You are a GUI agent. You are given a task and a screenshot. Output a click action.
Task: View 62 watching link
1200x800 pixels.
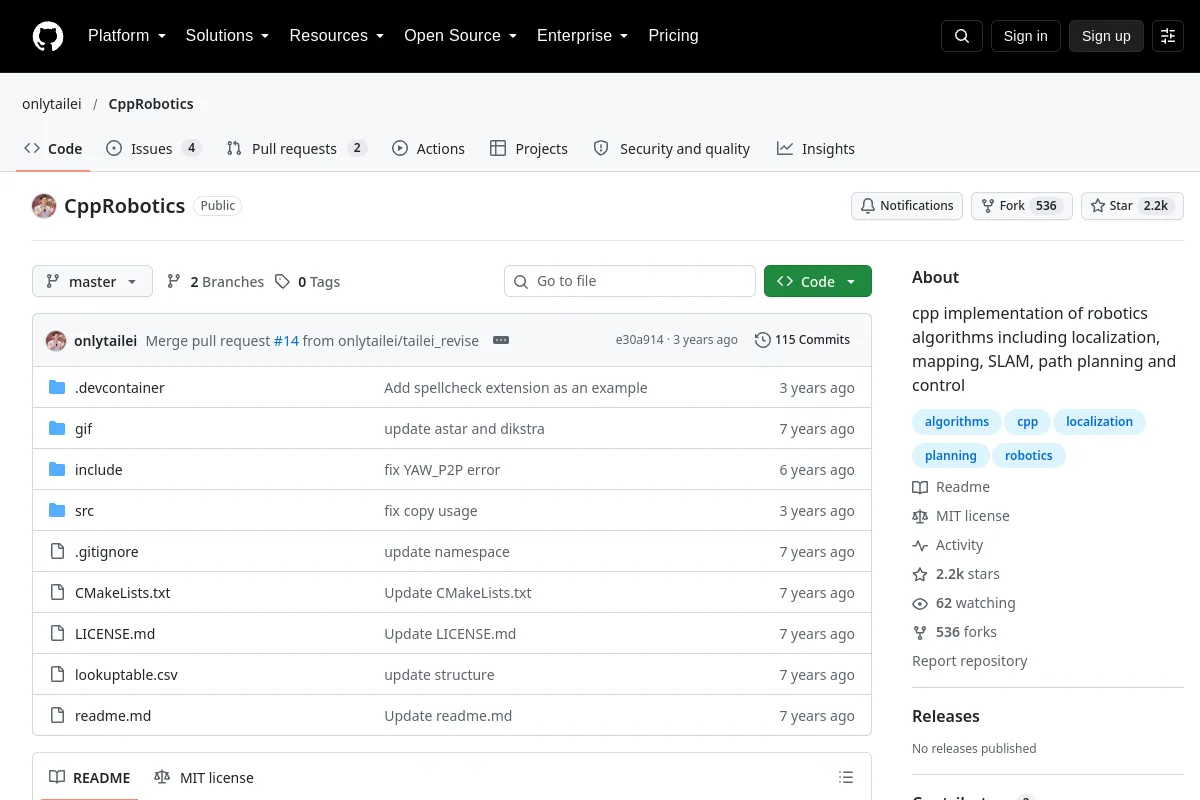[x=964, y=603]
